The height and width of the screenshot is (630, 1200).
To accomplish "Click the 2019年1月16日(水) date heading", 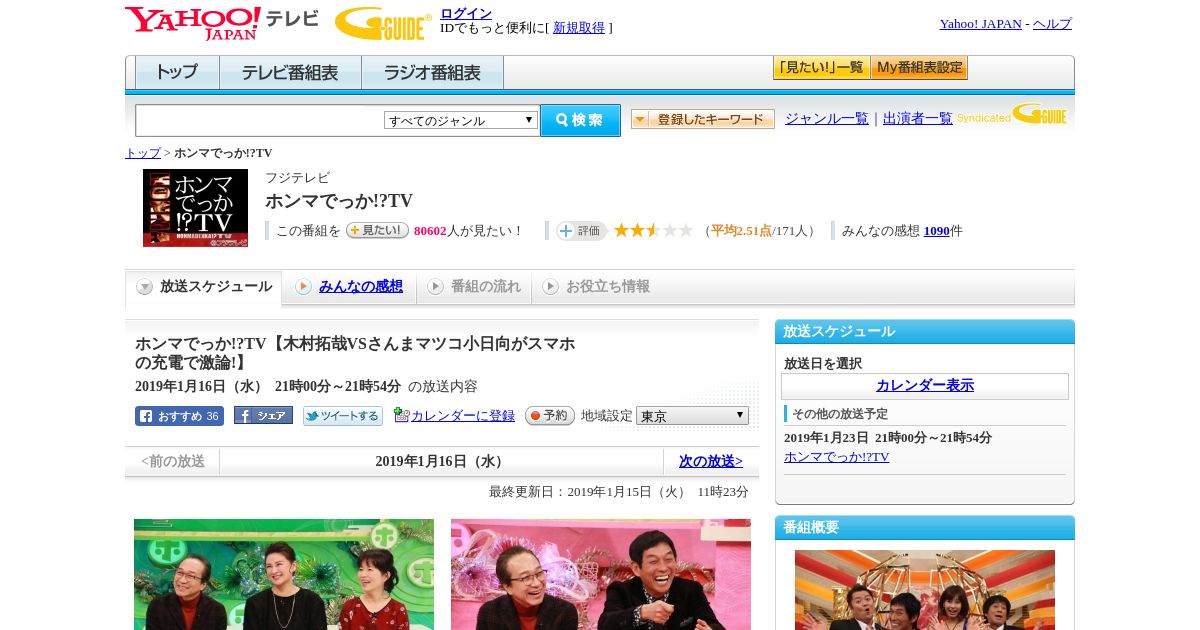I will point(441,462).
